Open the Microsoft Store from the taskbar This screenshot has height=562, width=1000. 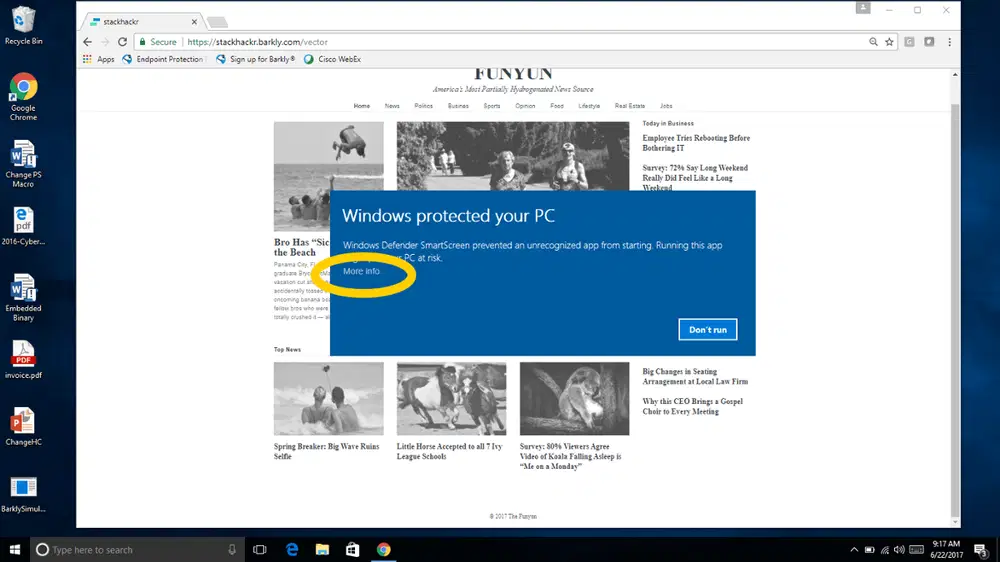point(352,549)
